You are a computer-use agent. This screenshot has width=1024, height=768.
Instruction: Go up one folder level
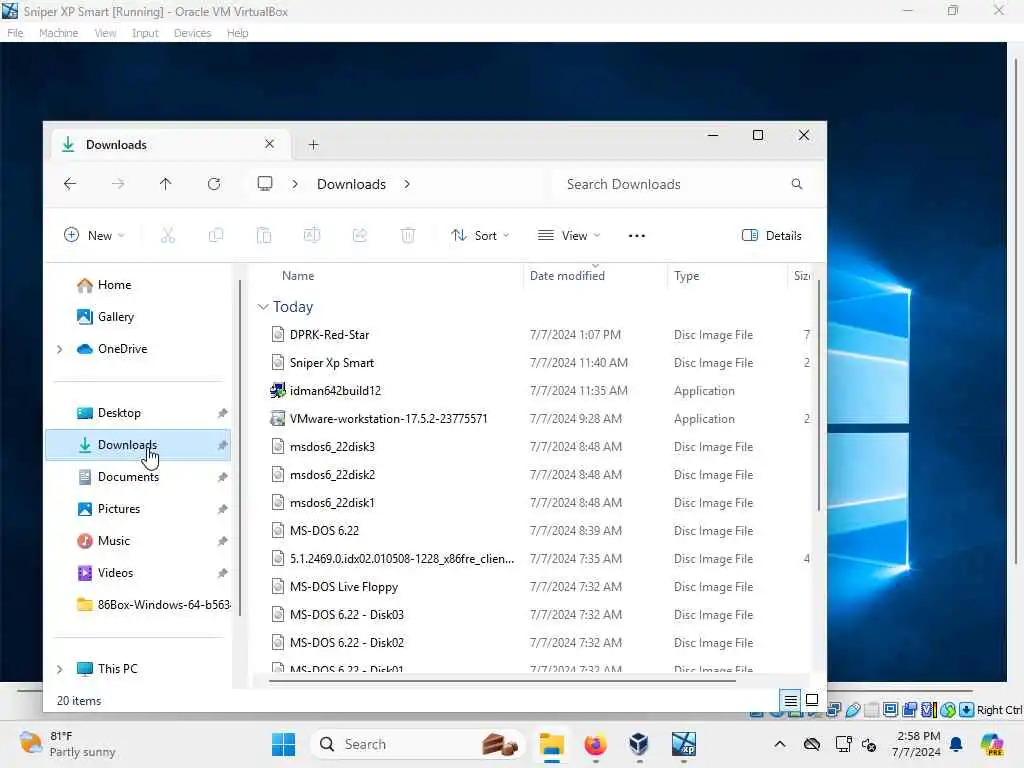pyautogui.click(x=165, y=184)
